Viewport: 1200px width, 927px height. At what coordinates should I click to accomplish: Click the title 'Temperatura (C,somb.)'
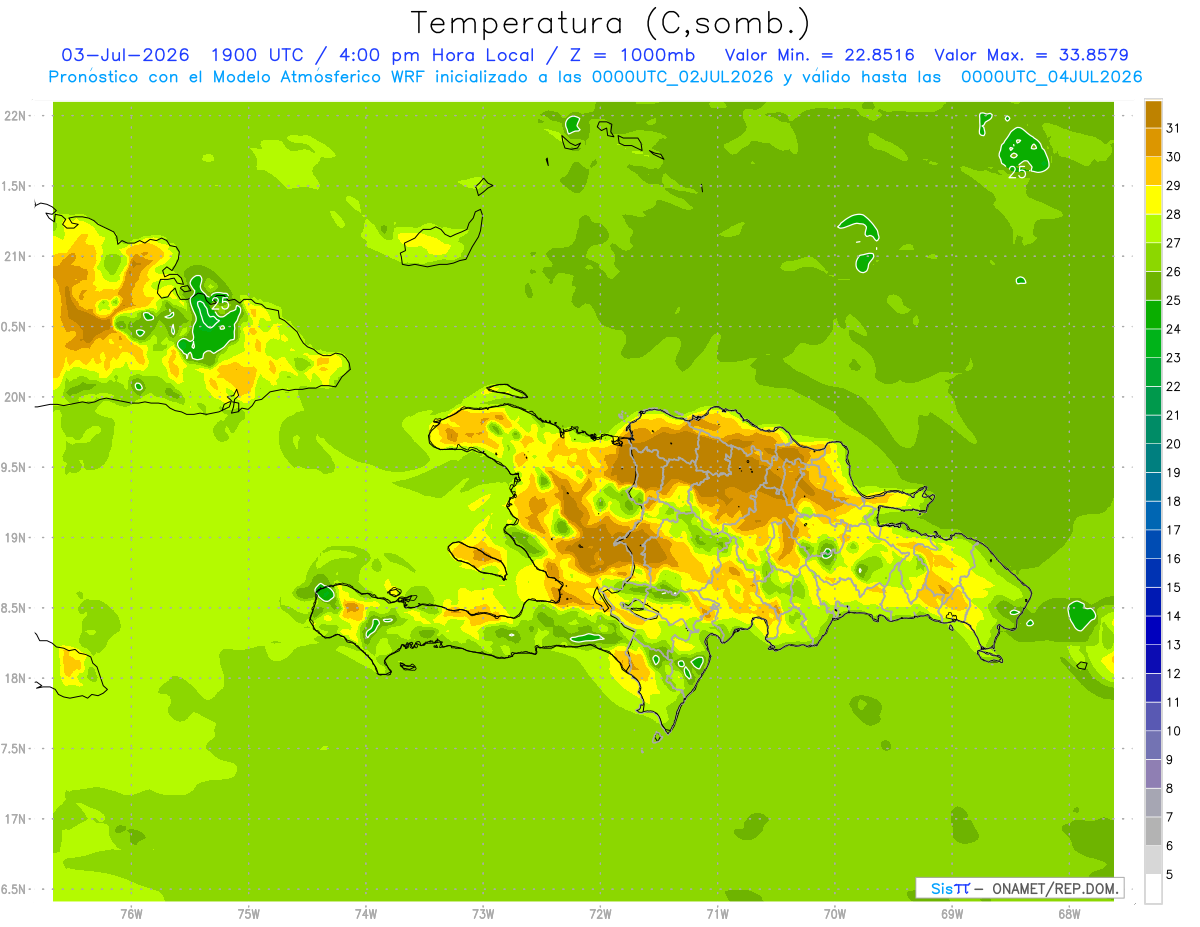(610, 22)
